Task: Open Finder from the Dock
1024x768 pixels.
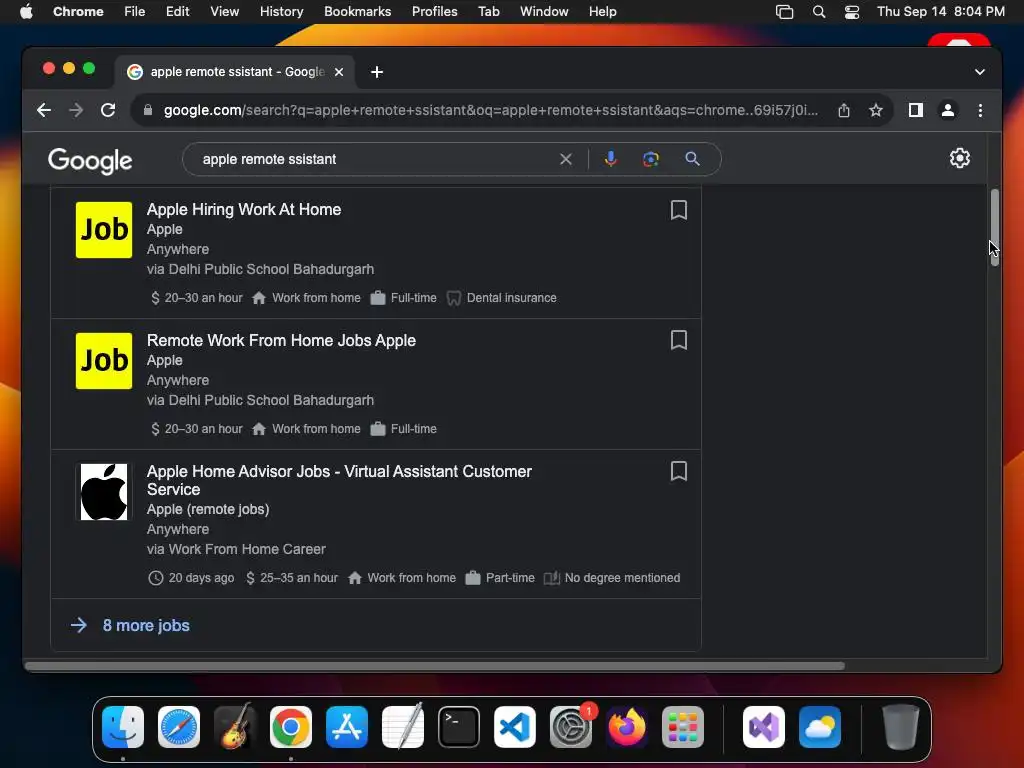Action: pos(123,727)
